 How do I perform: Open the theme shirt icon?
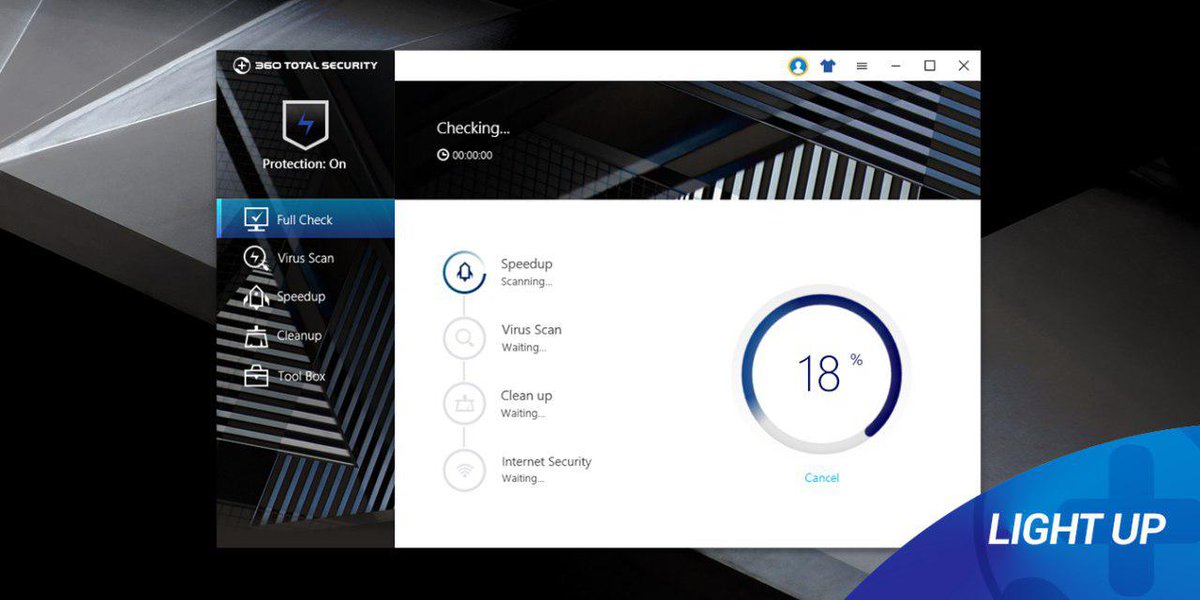[x=828, y=66]
